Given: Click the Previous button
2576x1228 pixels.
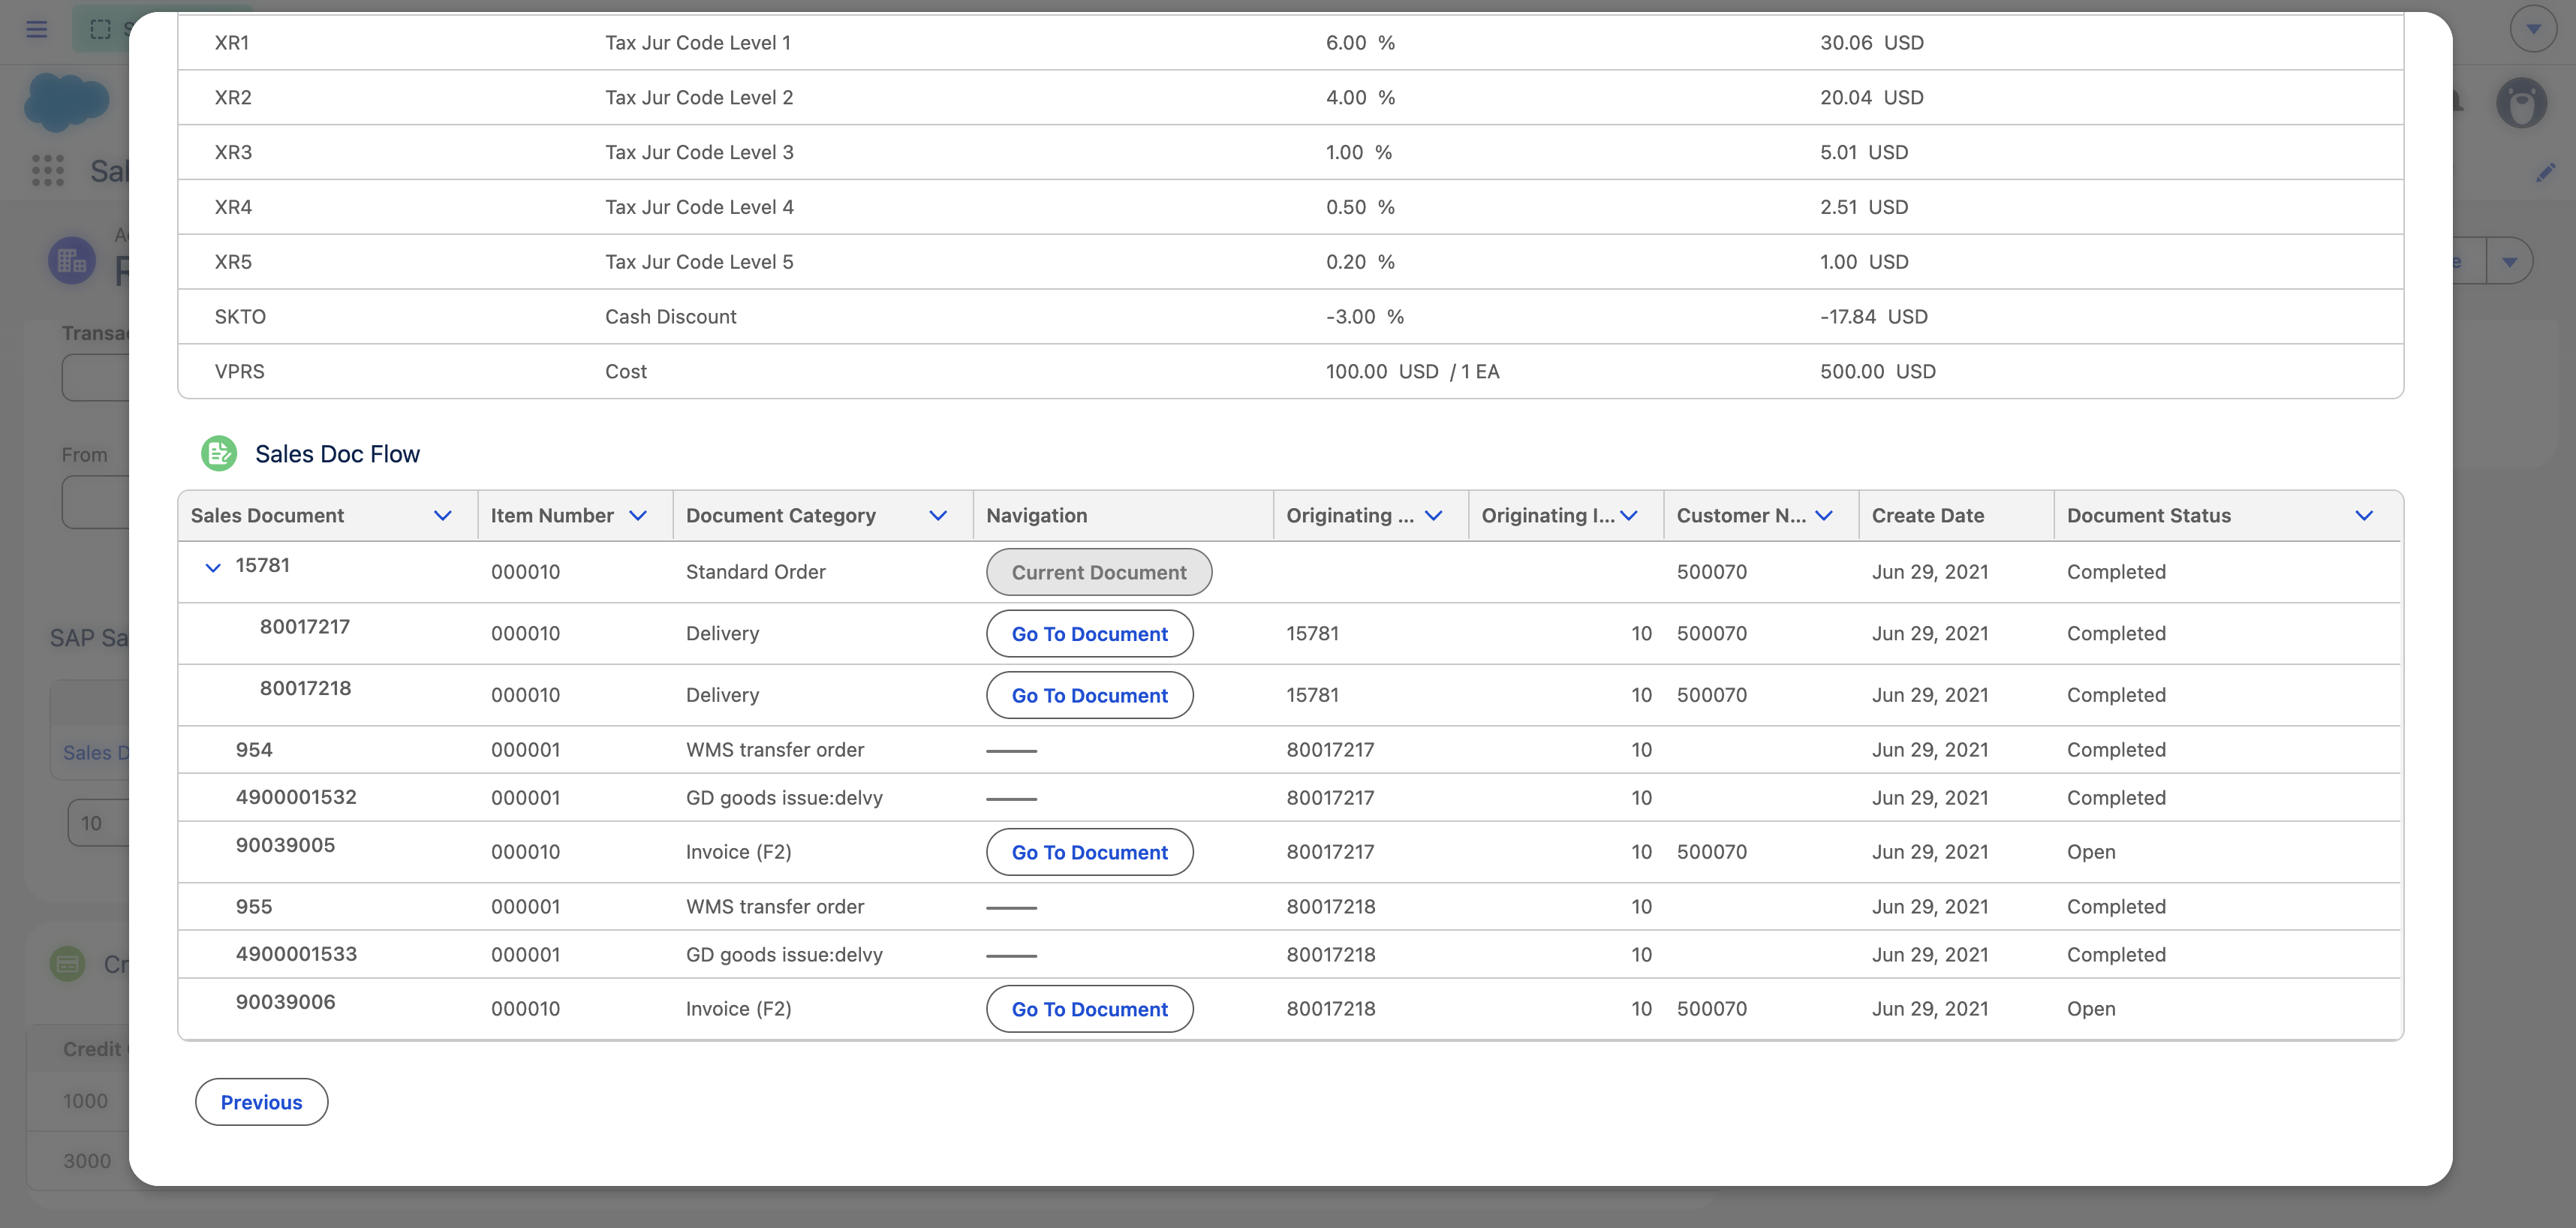Looking at the screenshot, I should click(x=261, y=1102).
